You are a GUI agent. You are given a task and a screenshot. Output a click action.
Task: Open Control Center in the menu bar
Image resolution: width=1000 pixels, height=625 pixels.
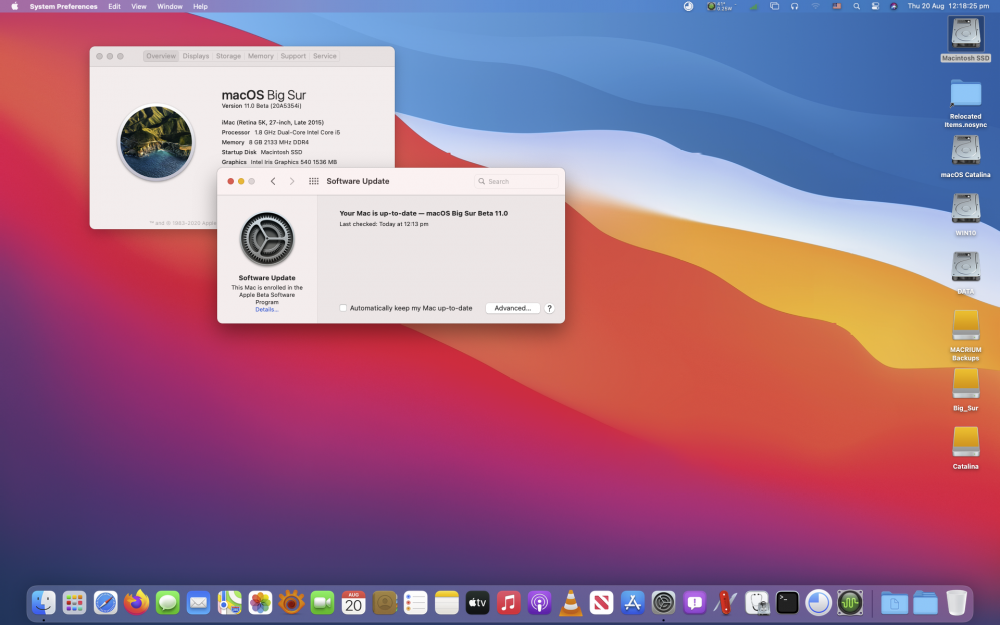[x=875, y=6]
